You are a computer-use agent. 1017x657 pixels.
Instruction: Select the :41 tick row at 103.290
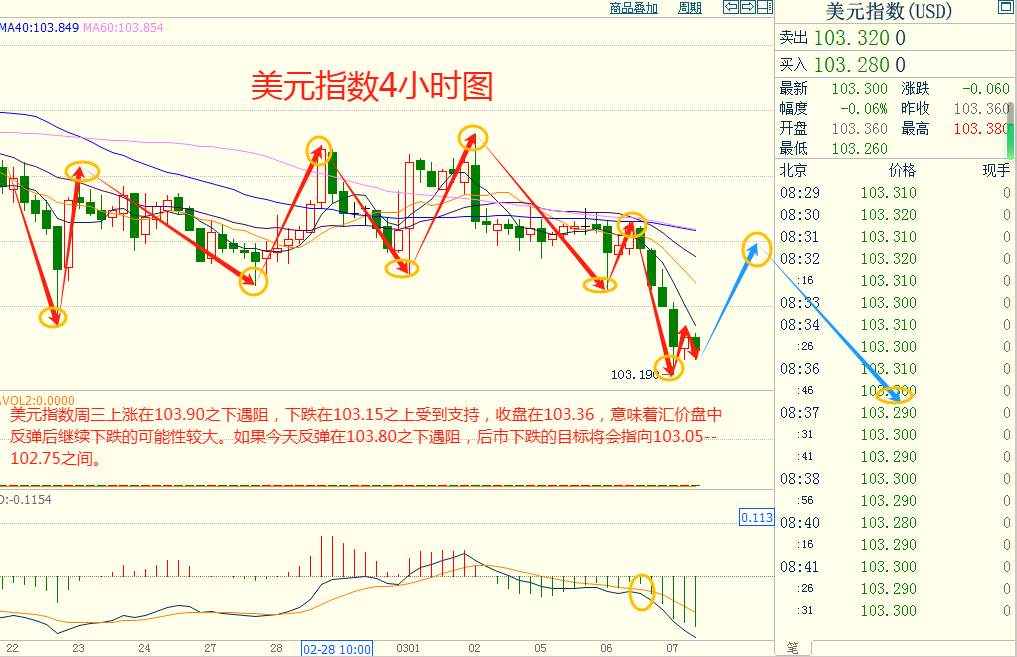click(x=895, y=457)
